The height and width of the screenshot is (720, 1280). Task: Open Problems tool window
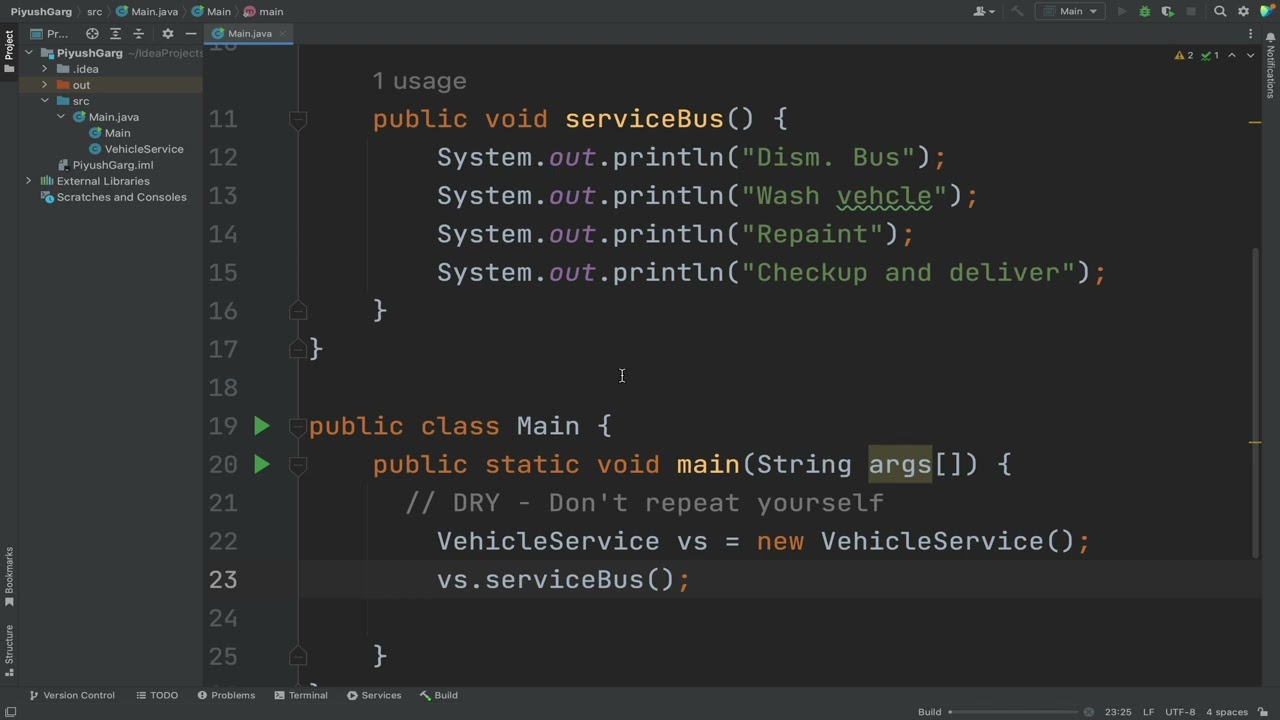226,695
